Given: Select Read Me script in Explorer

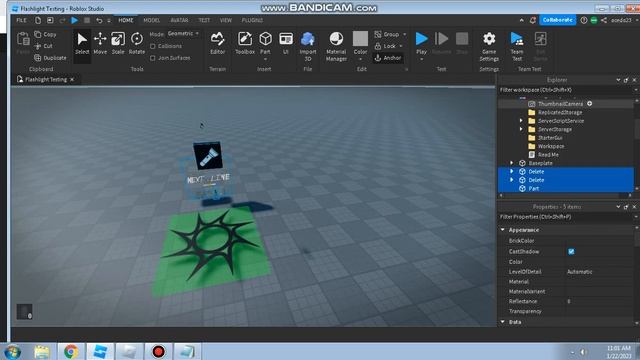Looking at the screenshot, I should pyautogui.click(x=548, y=155).
